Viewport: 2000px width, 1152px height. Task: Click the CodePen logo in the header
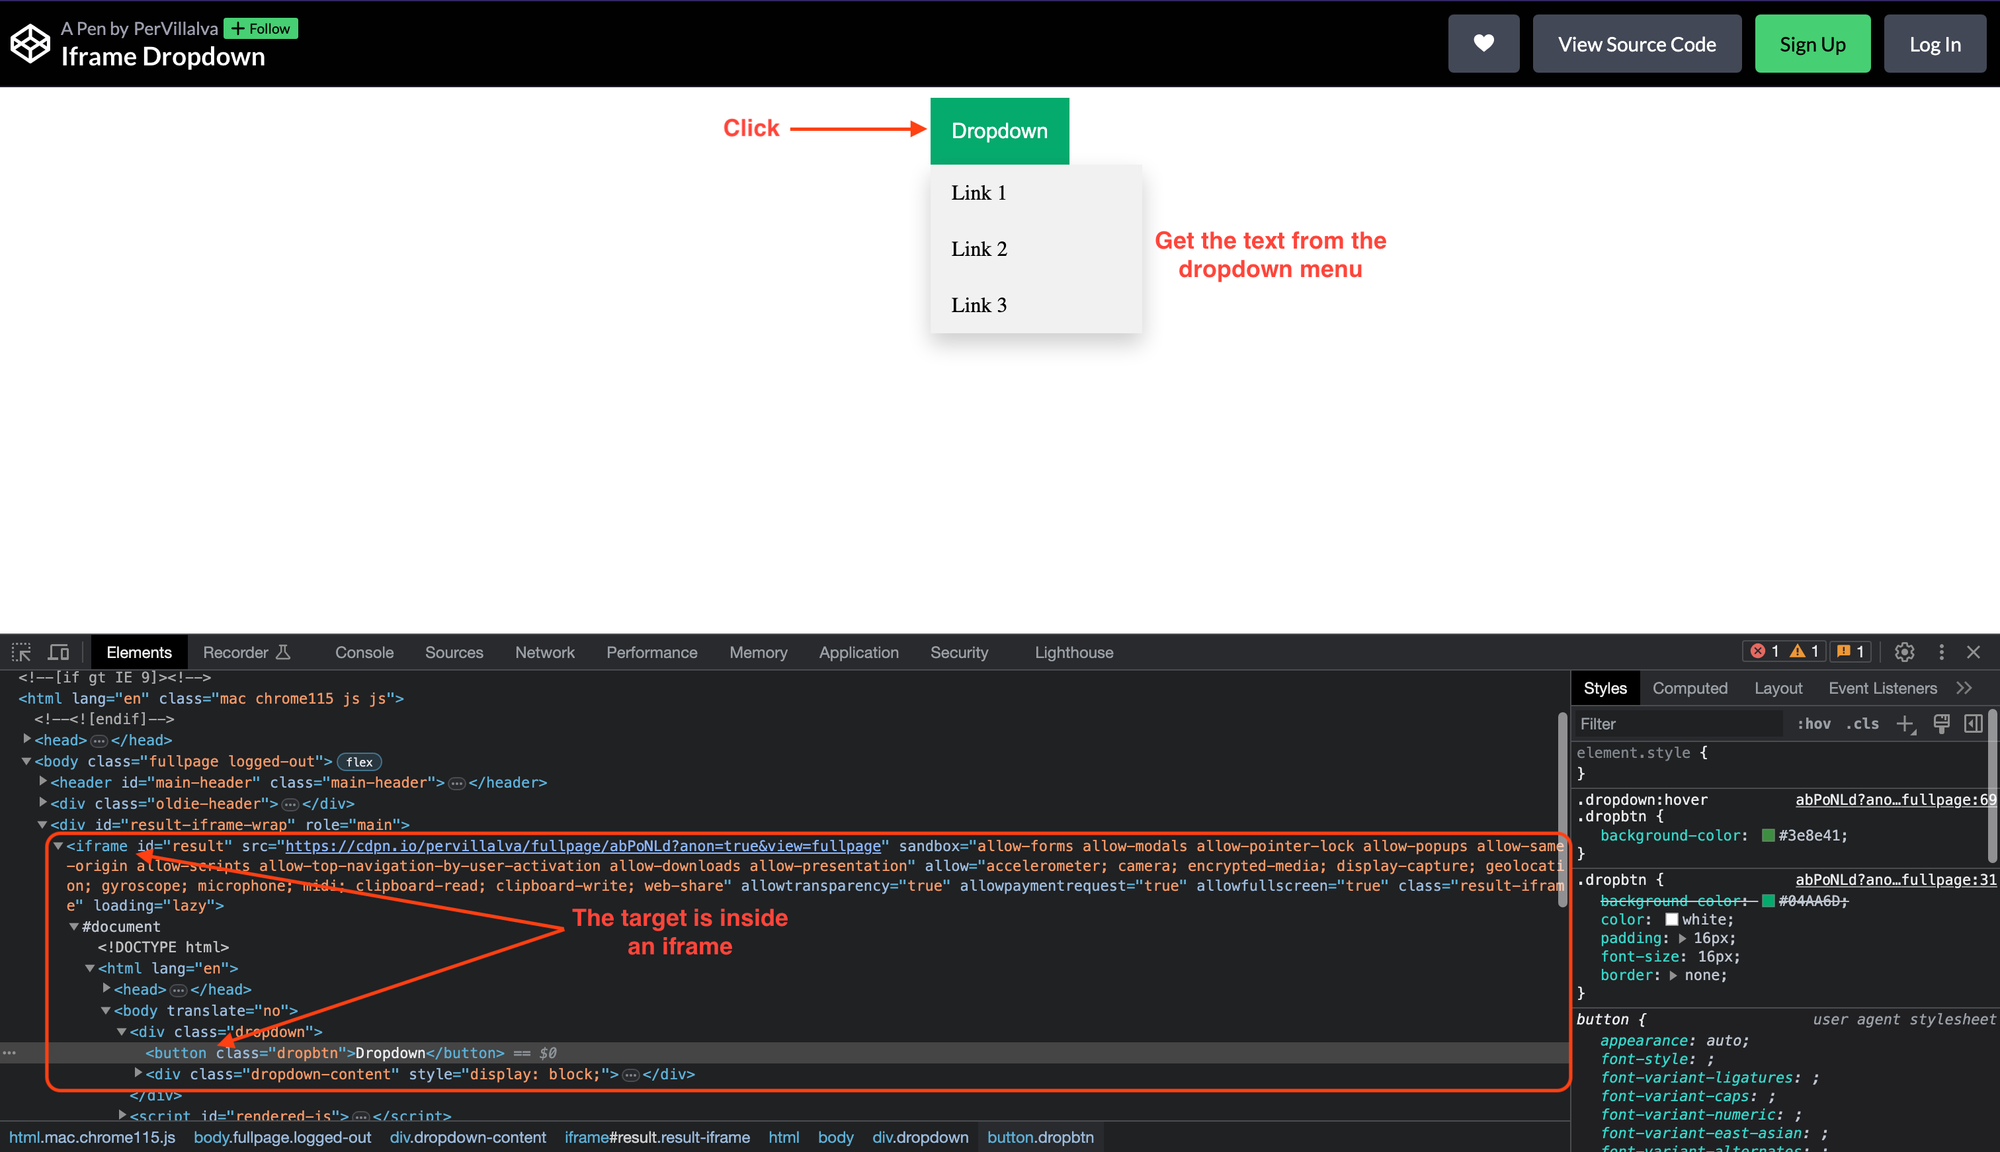click(x=29, y=43)
